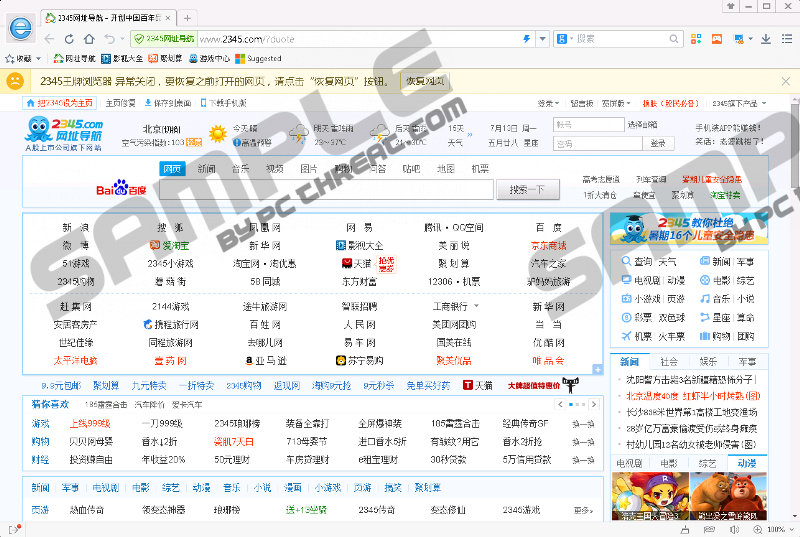The width and height of the screenshot is (800, 537).
Task: Open the 苏宁易购 link
Action: (359, 361)
